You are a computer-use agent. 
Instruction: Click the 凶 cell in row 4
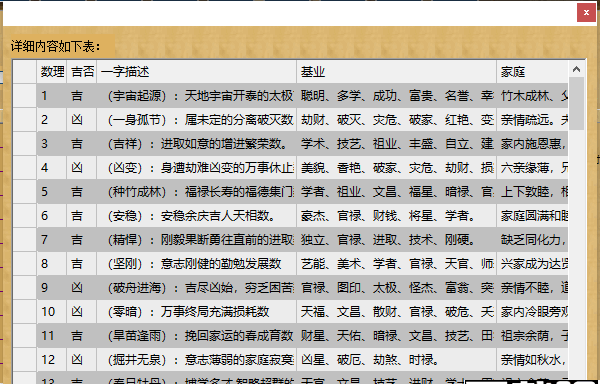(x=82, y=168)
